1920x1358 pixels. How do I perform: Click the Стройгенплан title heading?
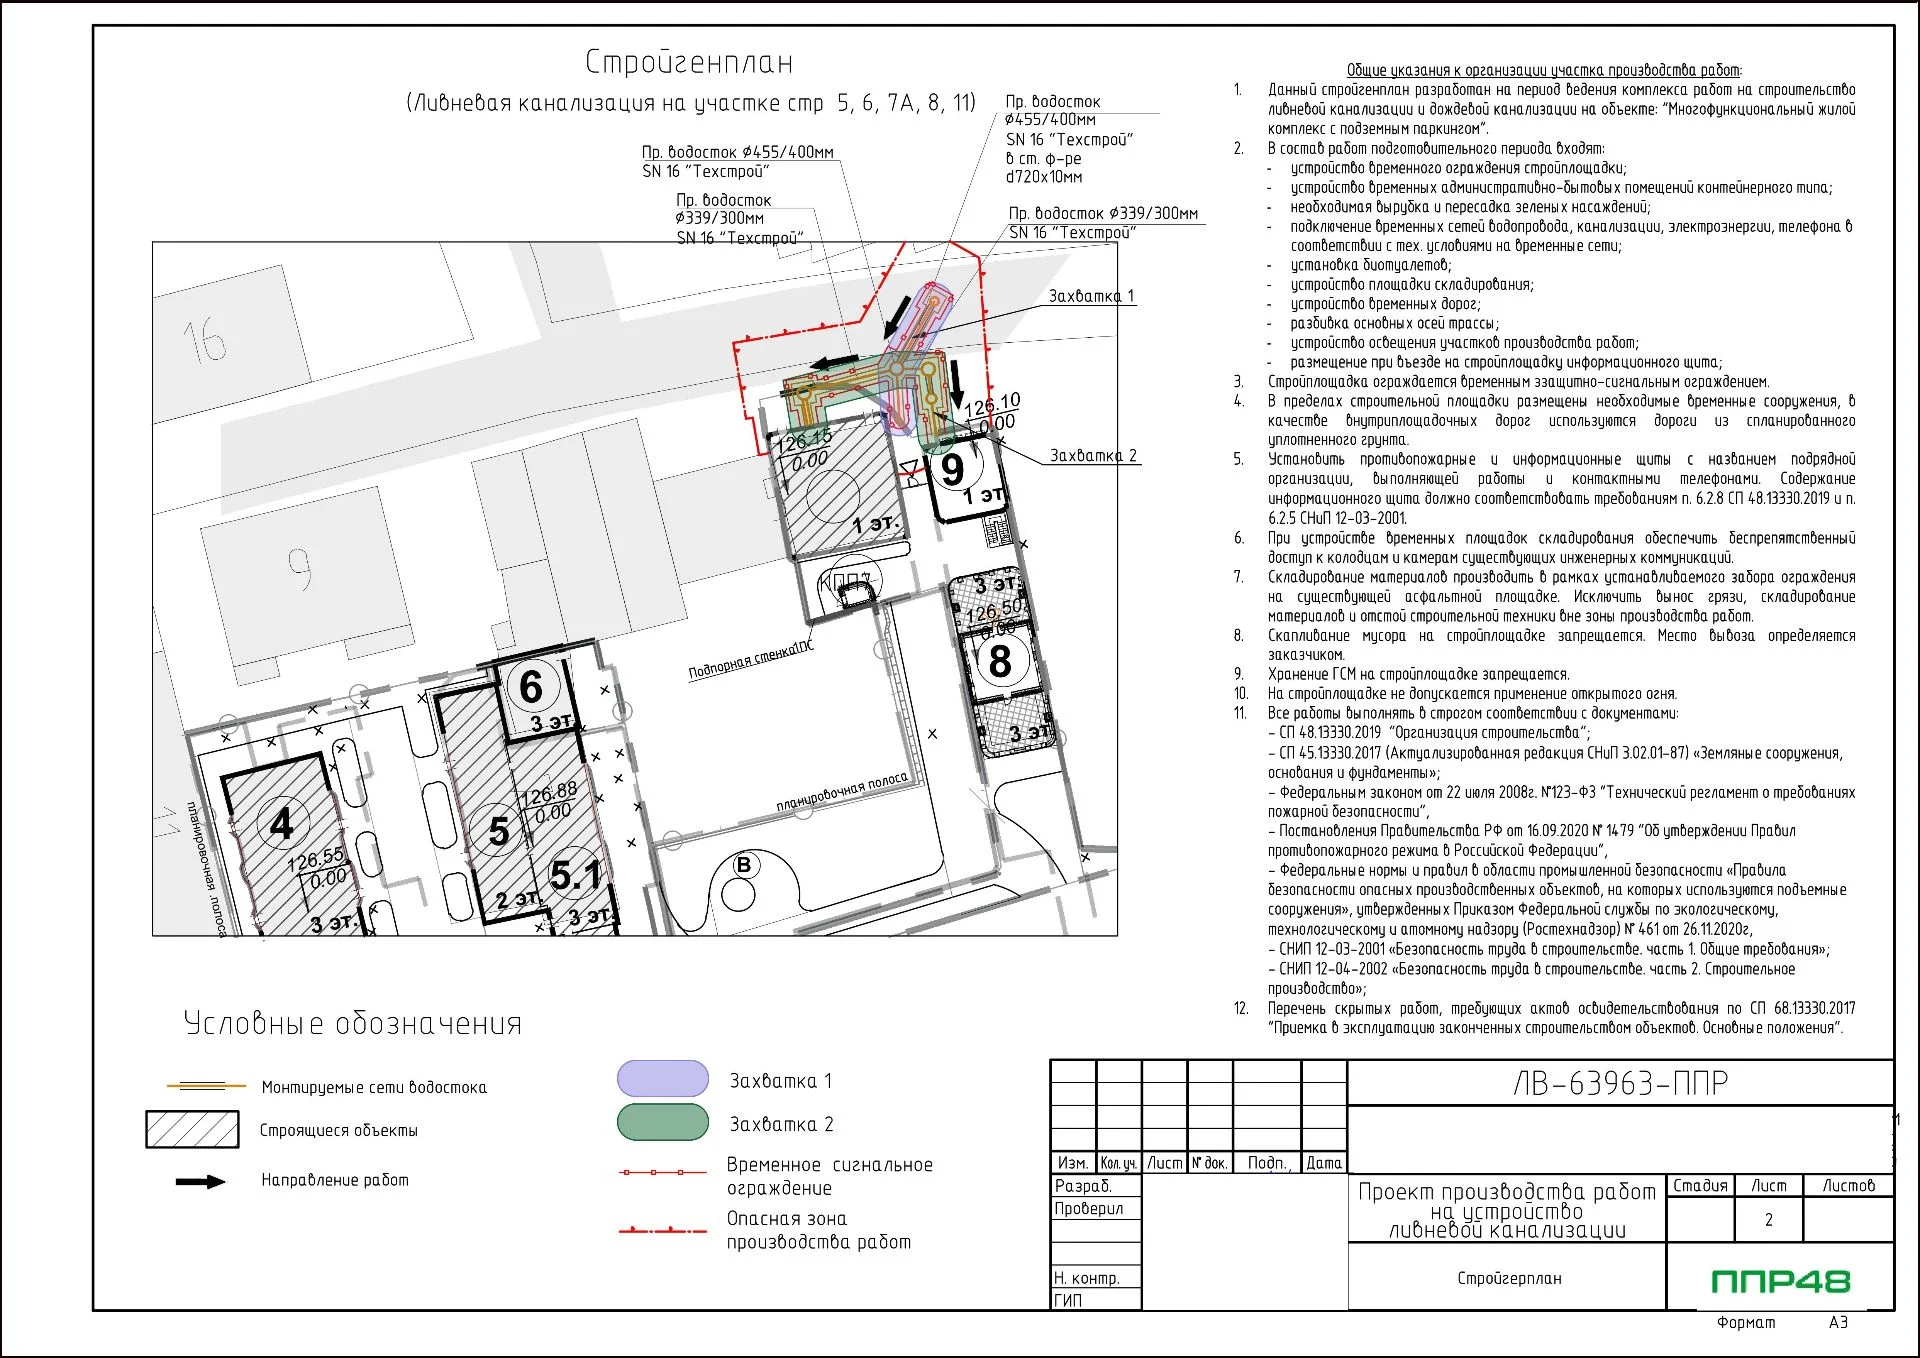pyautogui.click(x=689, y=62)
